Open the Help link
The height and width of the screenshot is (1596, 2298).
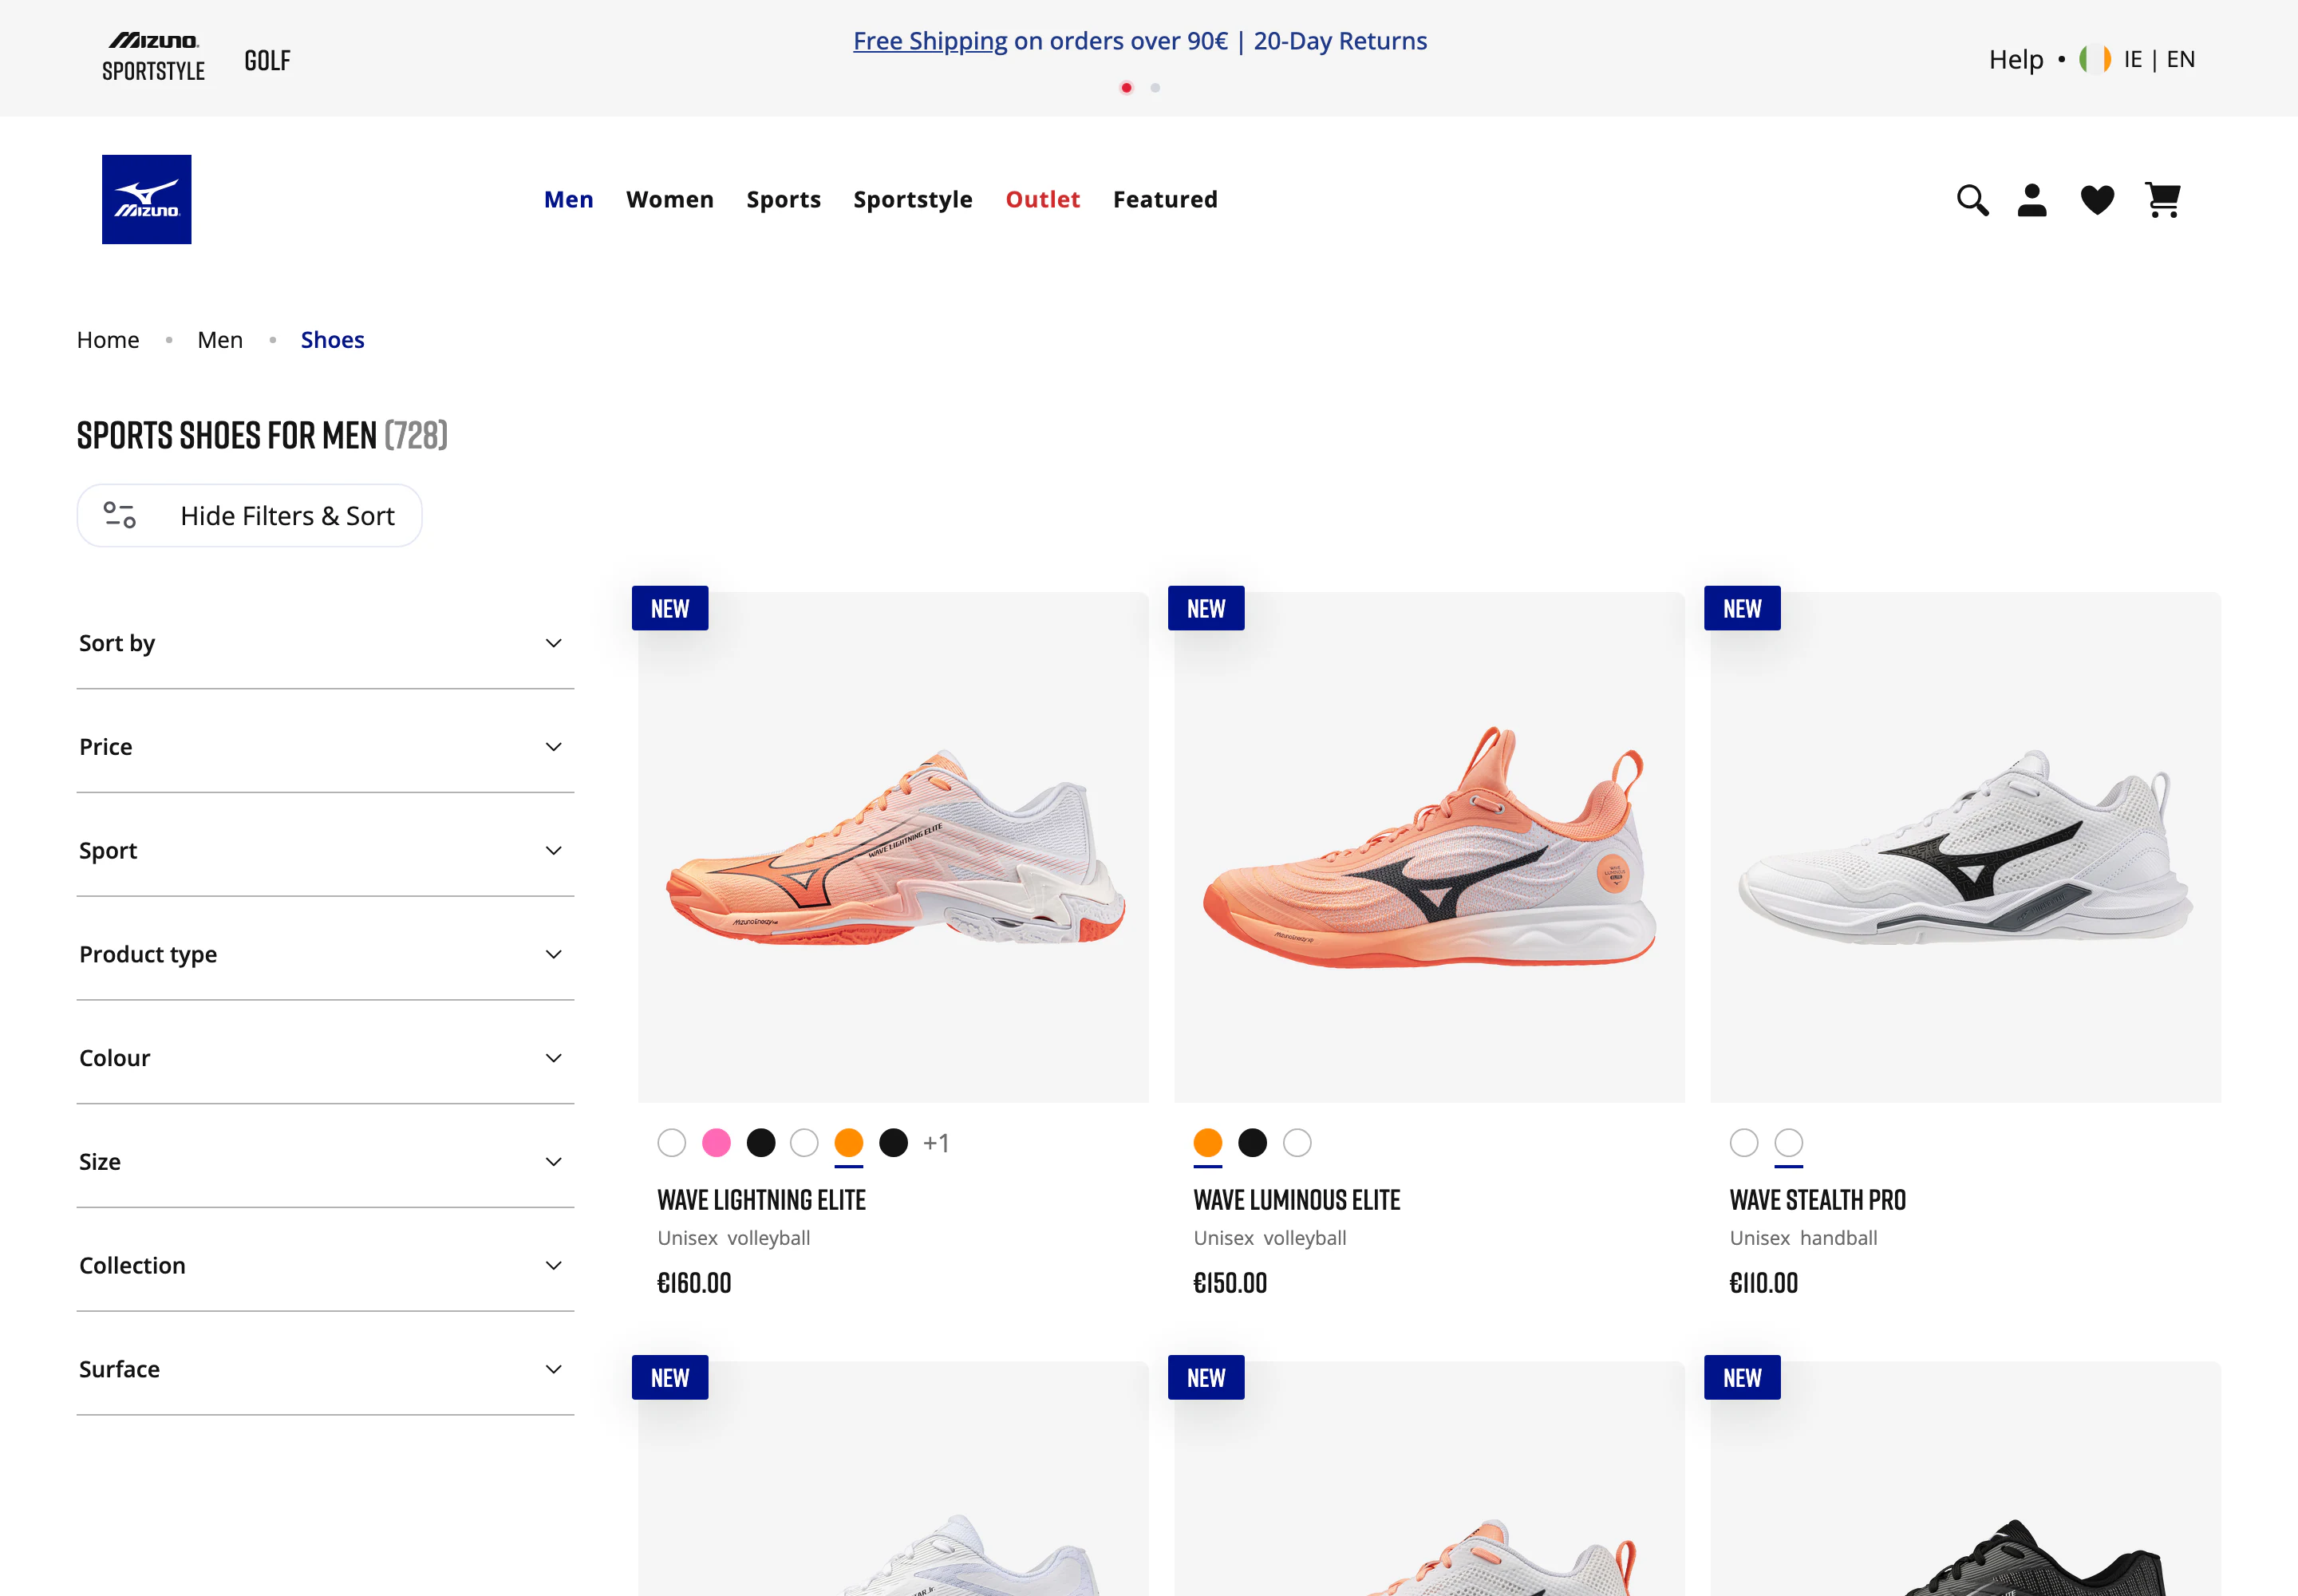2016,59
